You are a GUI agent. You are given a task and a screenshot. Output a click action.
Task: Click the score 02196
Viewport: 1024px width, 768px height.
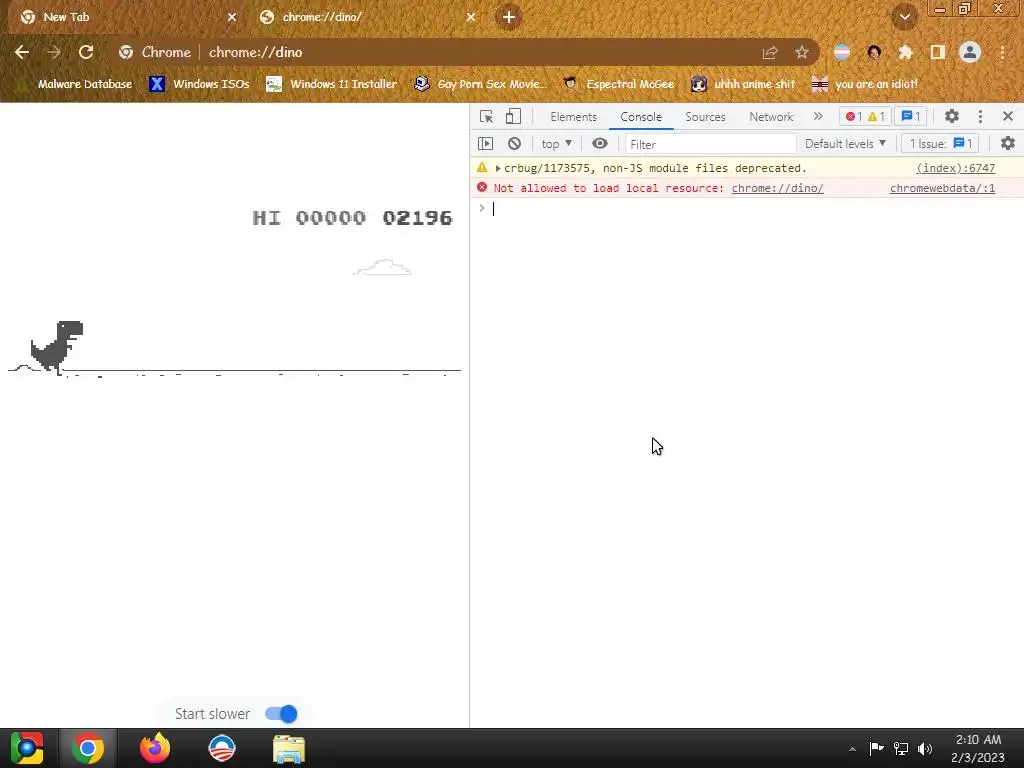click(x=417, y=217)
